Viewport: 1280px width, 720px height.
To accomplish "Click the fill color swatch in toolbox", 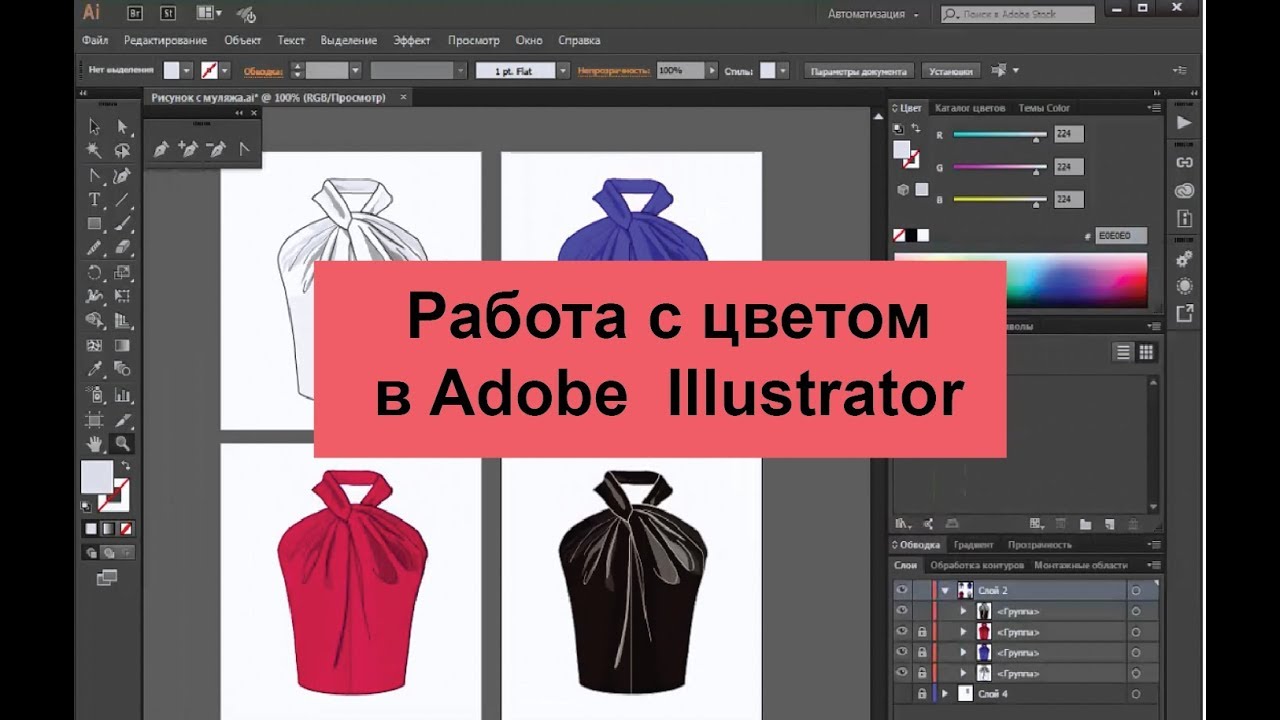I will 97,477.
